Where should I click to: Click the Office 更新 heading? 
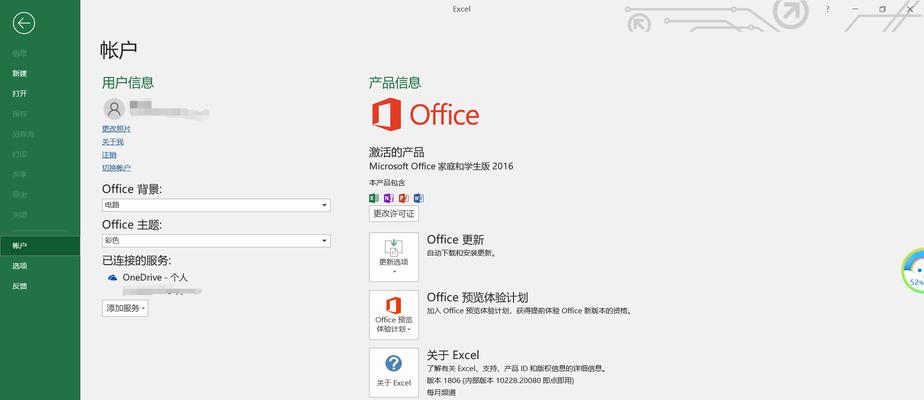[x=456, y=240]
